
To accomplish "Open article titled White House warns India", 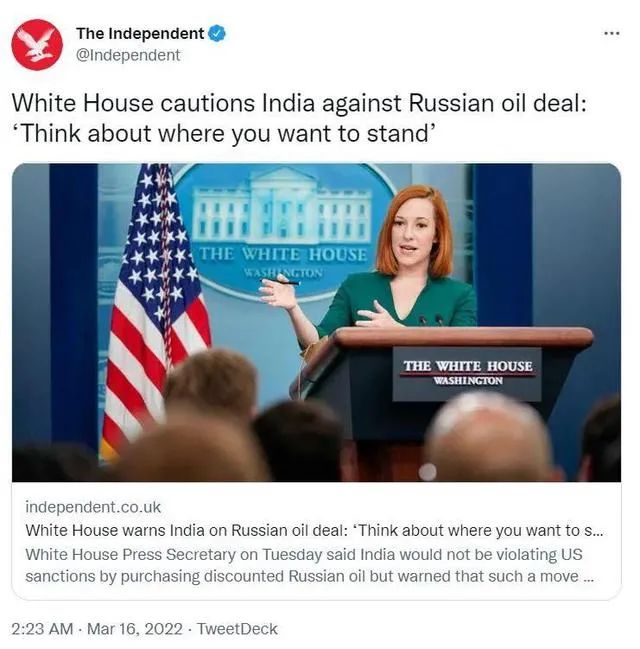I will (314, 530).
